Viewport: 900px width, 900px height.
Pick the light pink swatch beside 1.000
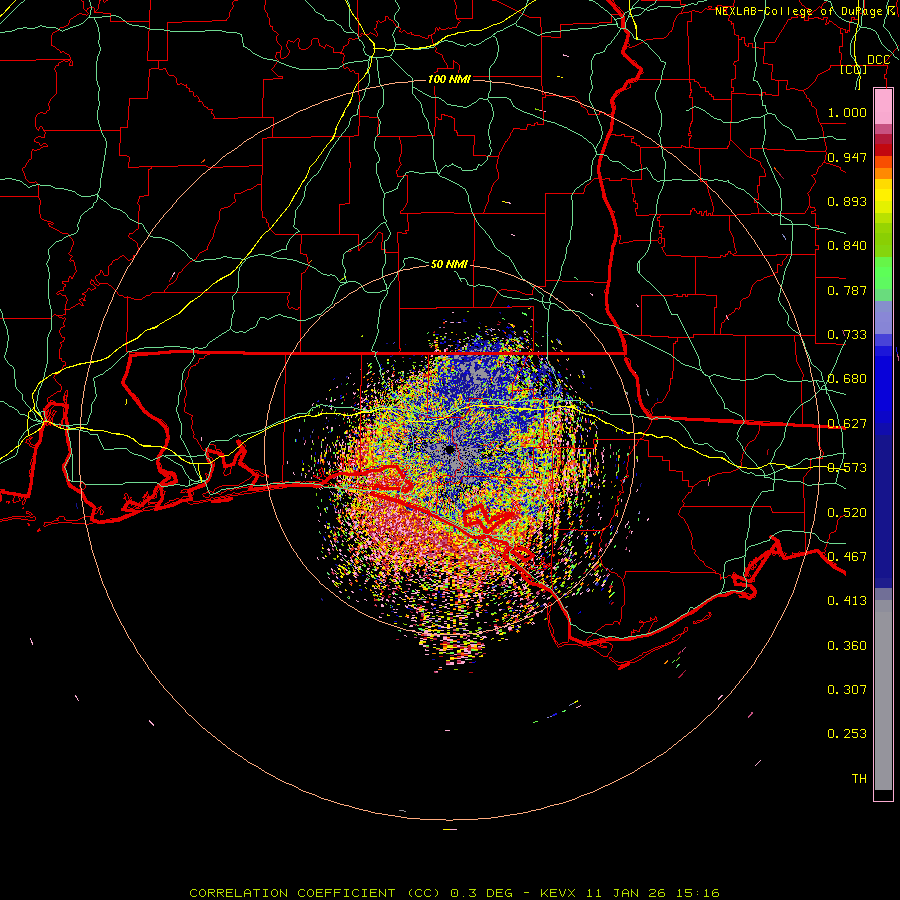[883, 107]
